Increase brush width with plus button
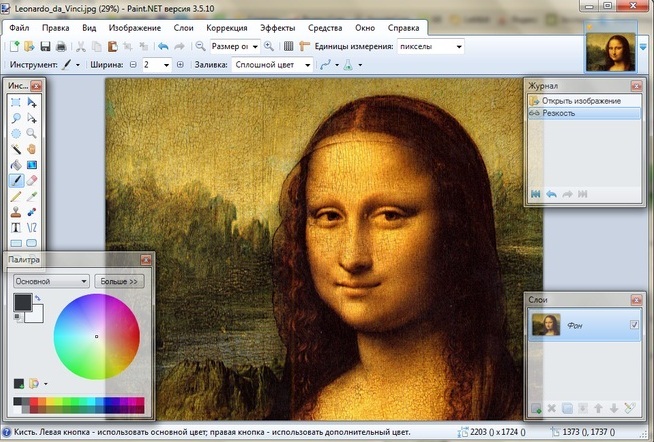Viewport: 654px width, 442px height. tap(180, 65)
